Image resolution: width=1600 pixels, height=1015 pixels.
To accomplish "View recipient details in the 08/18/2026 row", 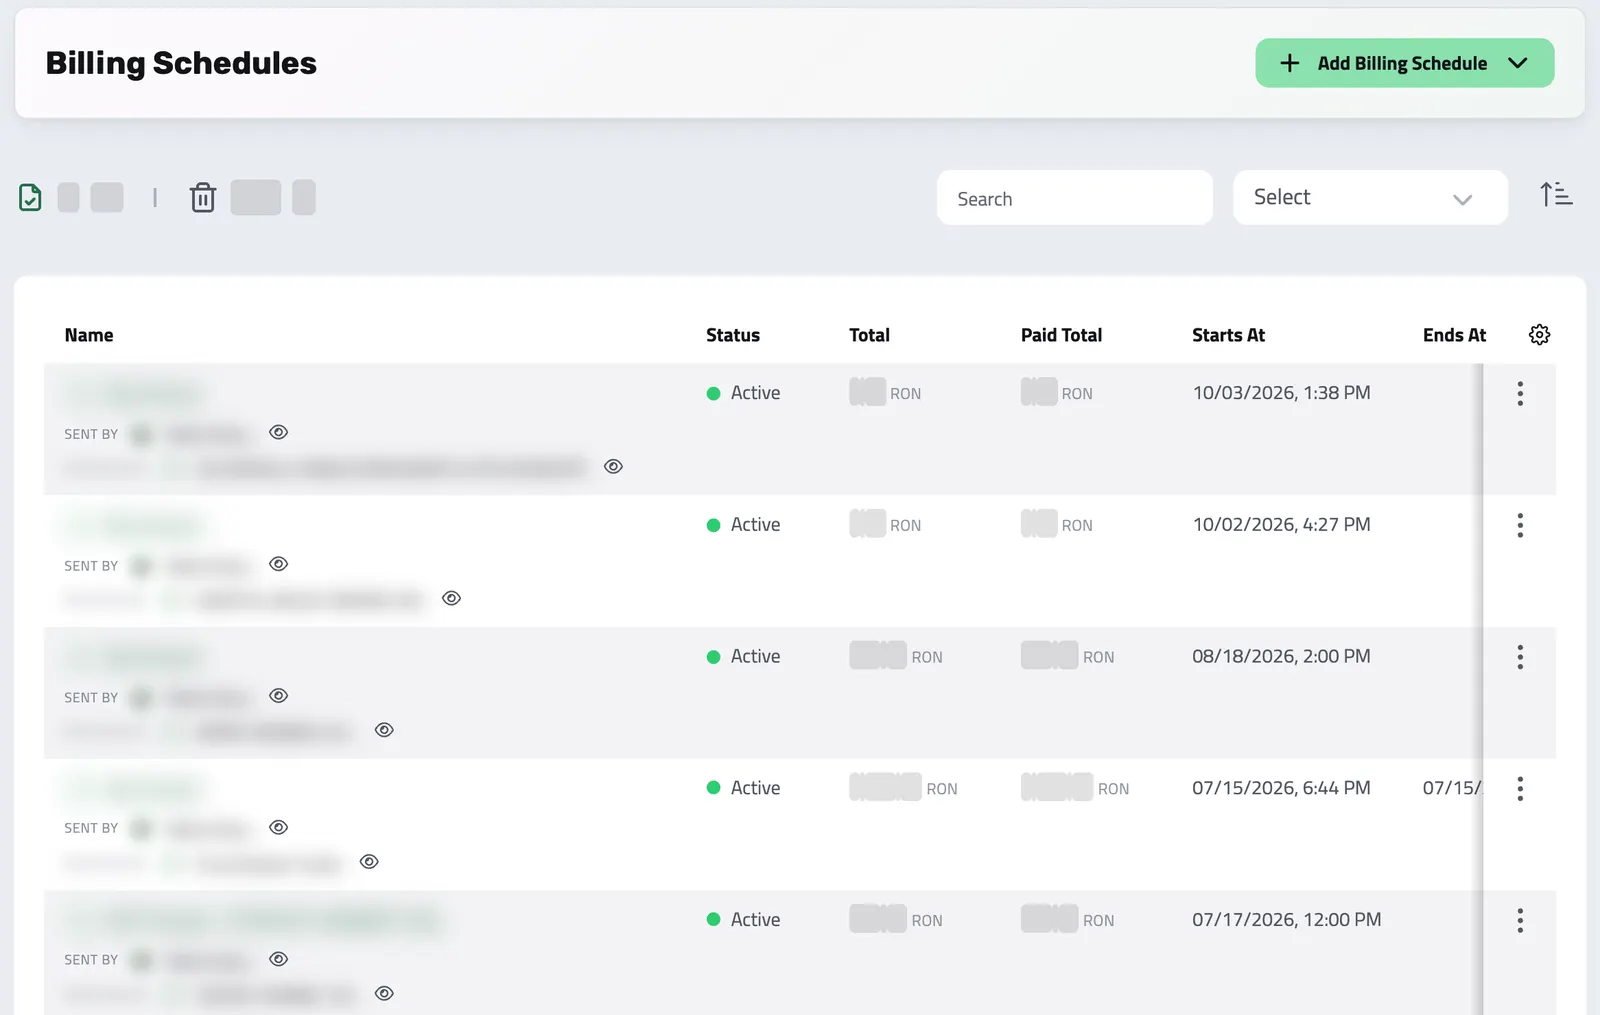I will click(384, 730).
